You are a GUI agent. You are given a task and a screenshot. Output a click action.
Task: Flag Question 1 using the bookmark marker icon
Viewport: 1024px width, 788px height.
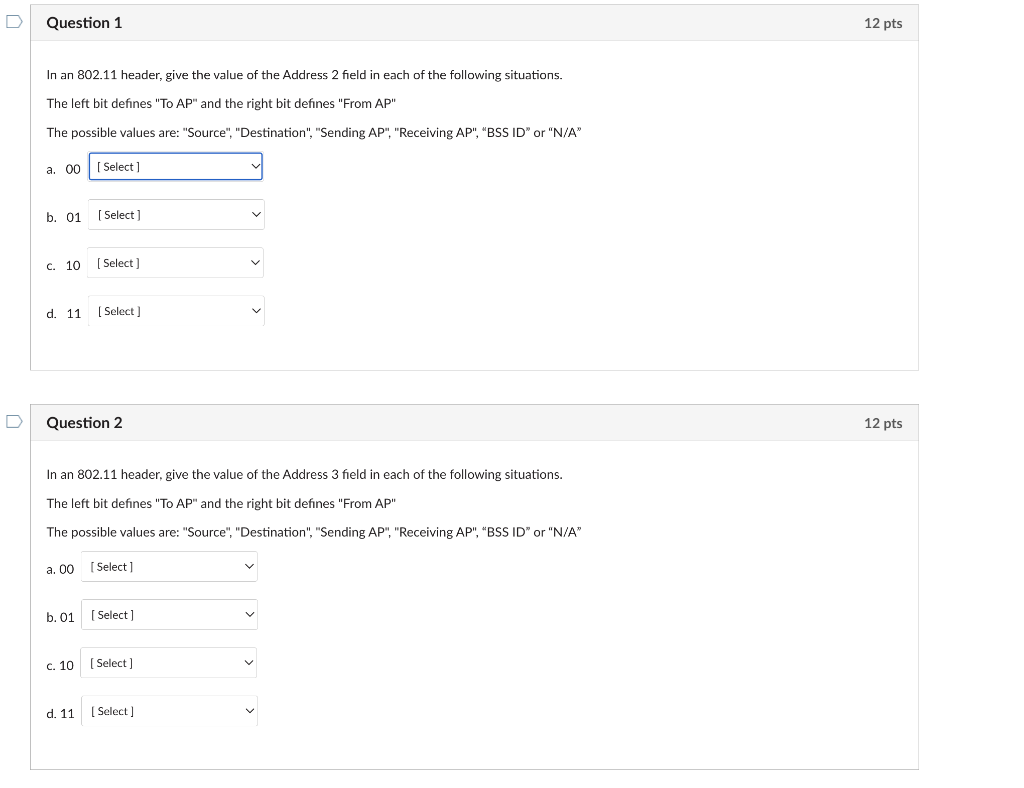pyautogui.click(x=12, y=20)
